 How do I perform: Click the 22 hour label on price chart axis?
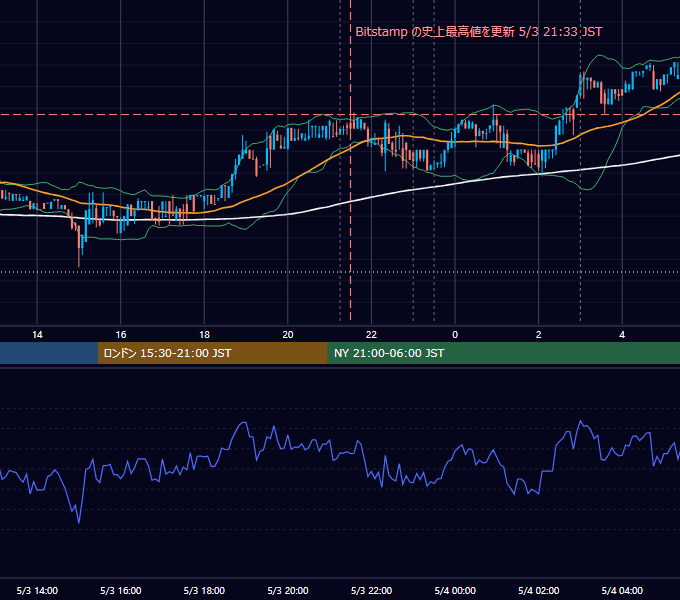pos(371,335)
